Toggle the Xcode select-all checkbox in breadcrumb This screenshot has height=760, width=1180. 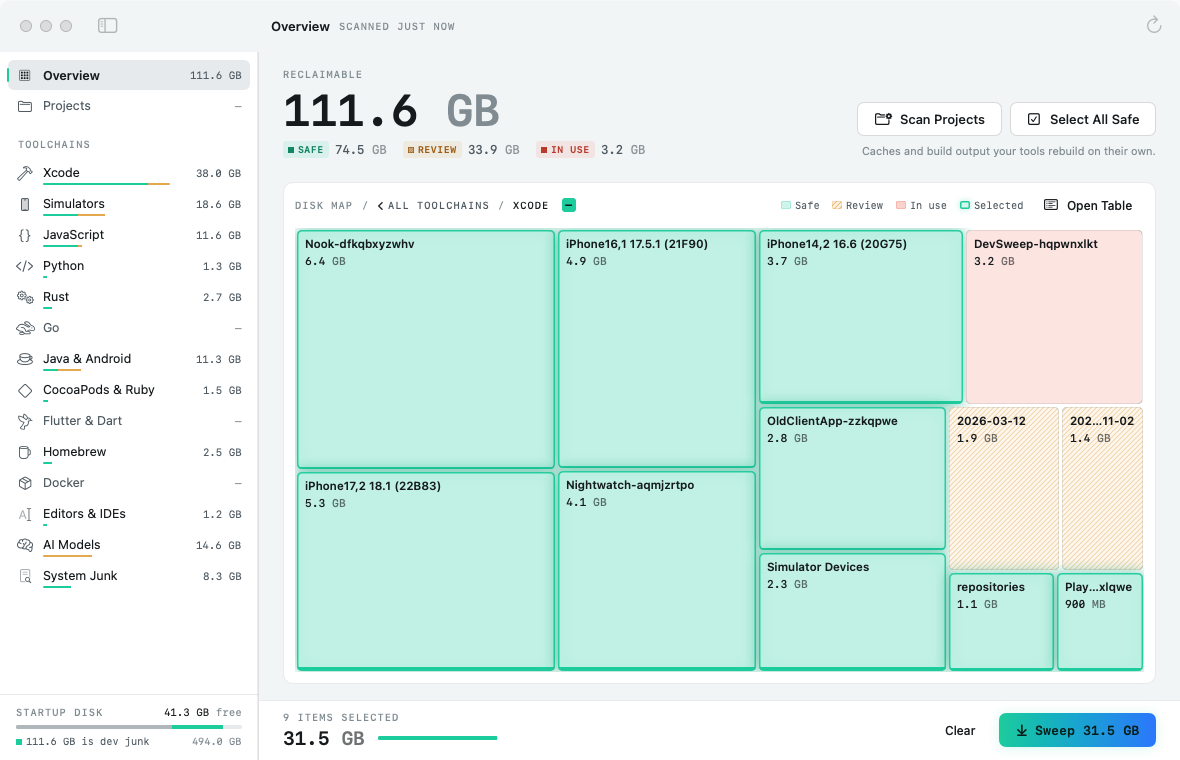569,205
